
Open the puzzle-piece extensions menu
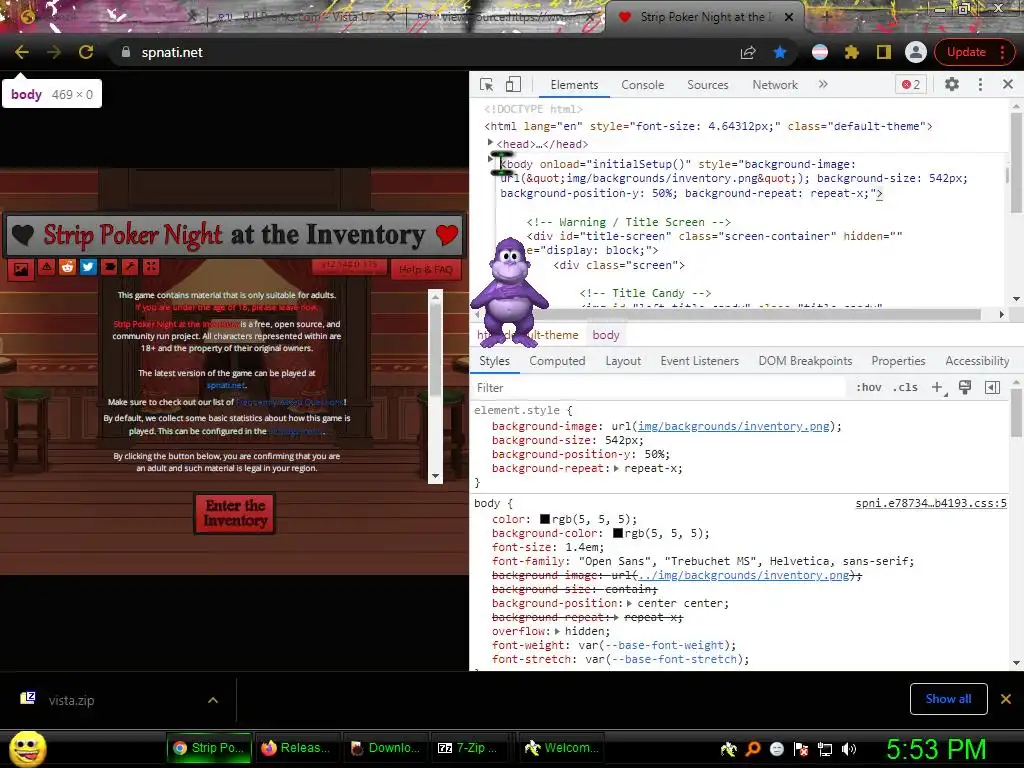click(x=852, y=52)
